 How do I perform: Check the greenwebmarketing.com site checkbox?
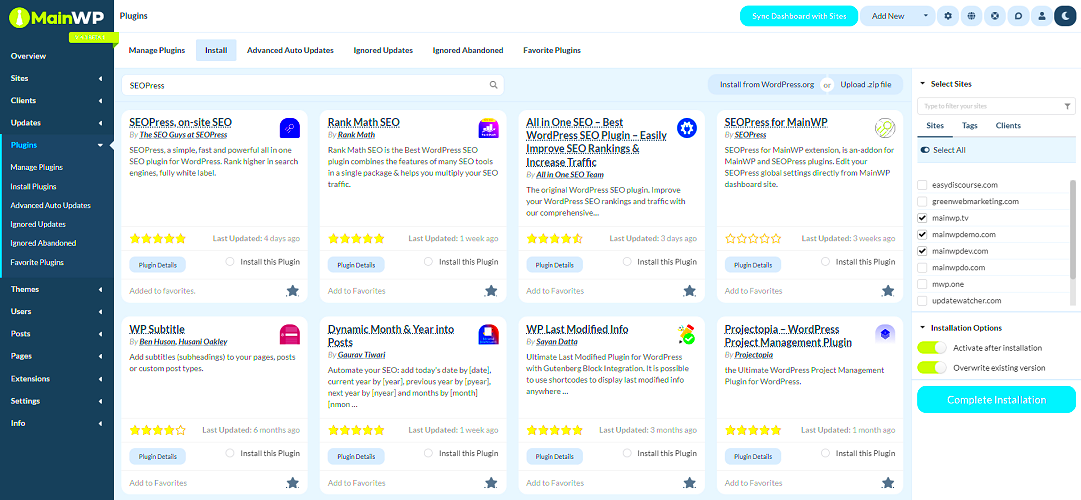pos(922,201)
